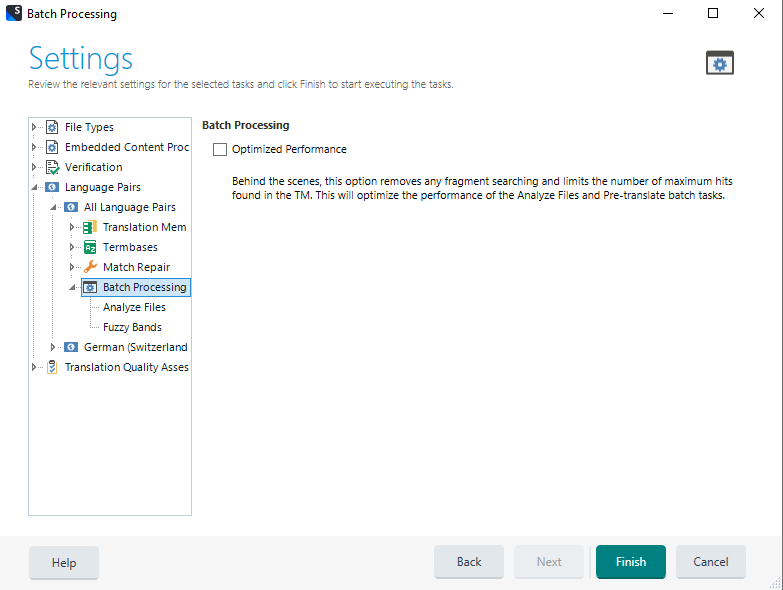
Task: Click the Batch Processing gear window icon
Action: point(90,287)
